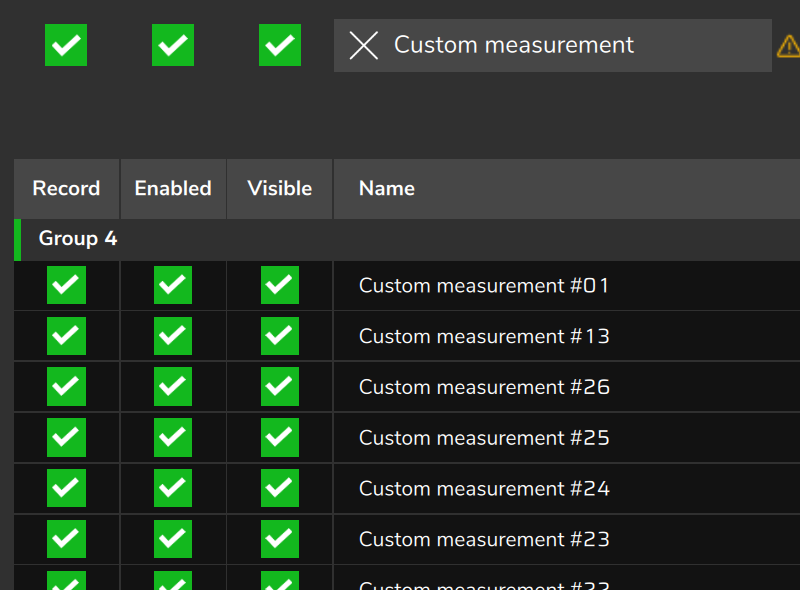The image size is (800, 590).
Task: Select Custom measurement #24 name
Action: click(484, 489)
